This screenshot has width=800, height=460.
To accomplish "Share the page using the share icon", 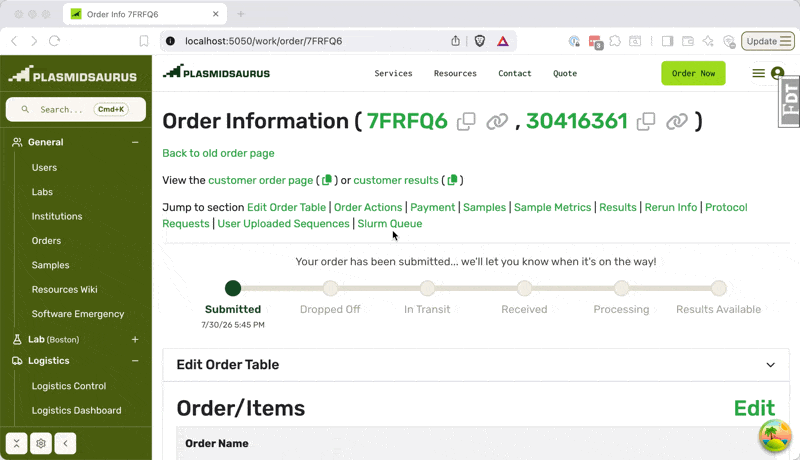I will click(456, 41).
